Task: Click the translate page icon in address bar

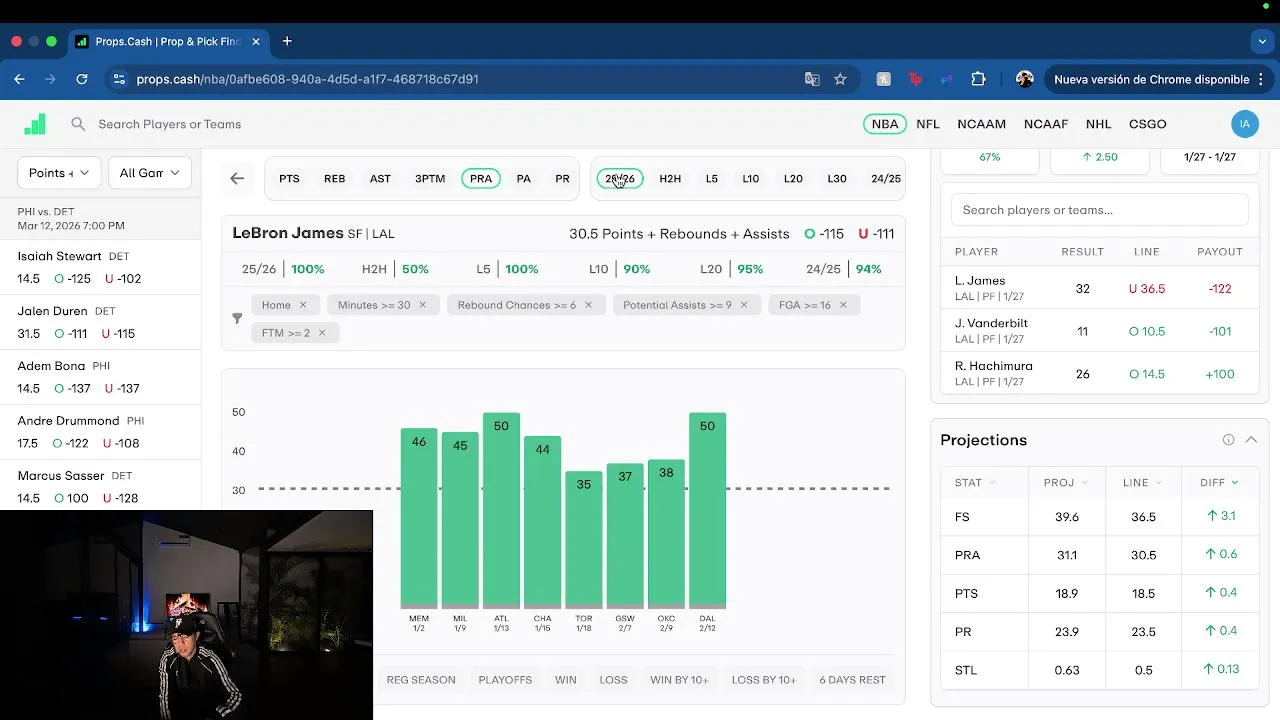Action: [x=812, y=79]
